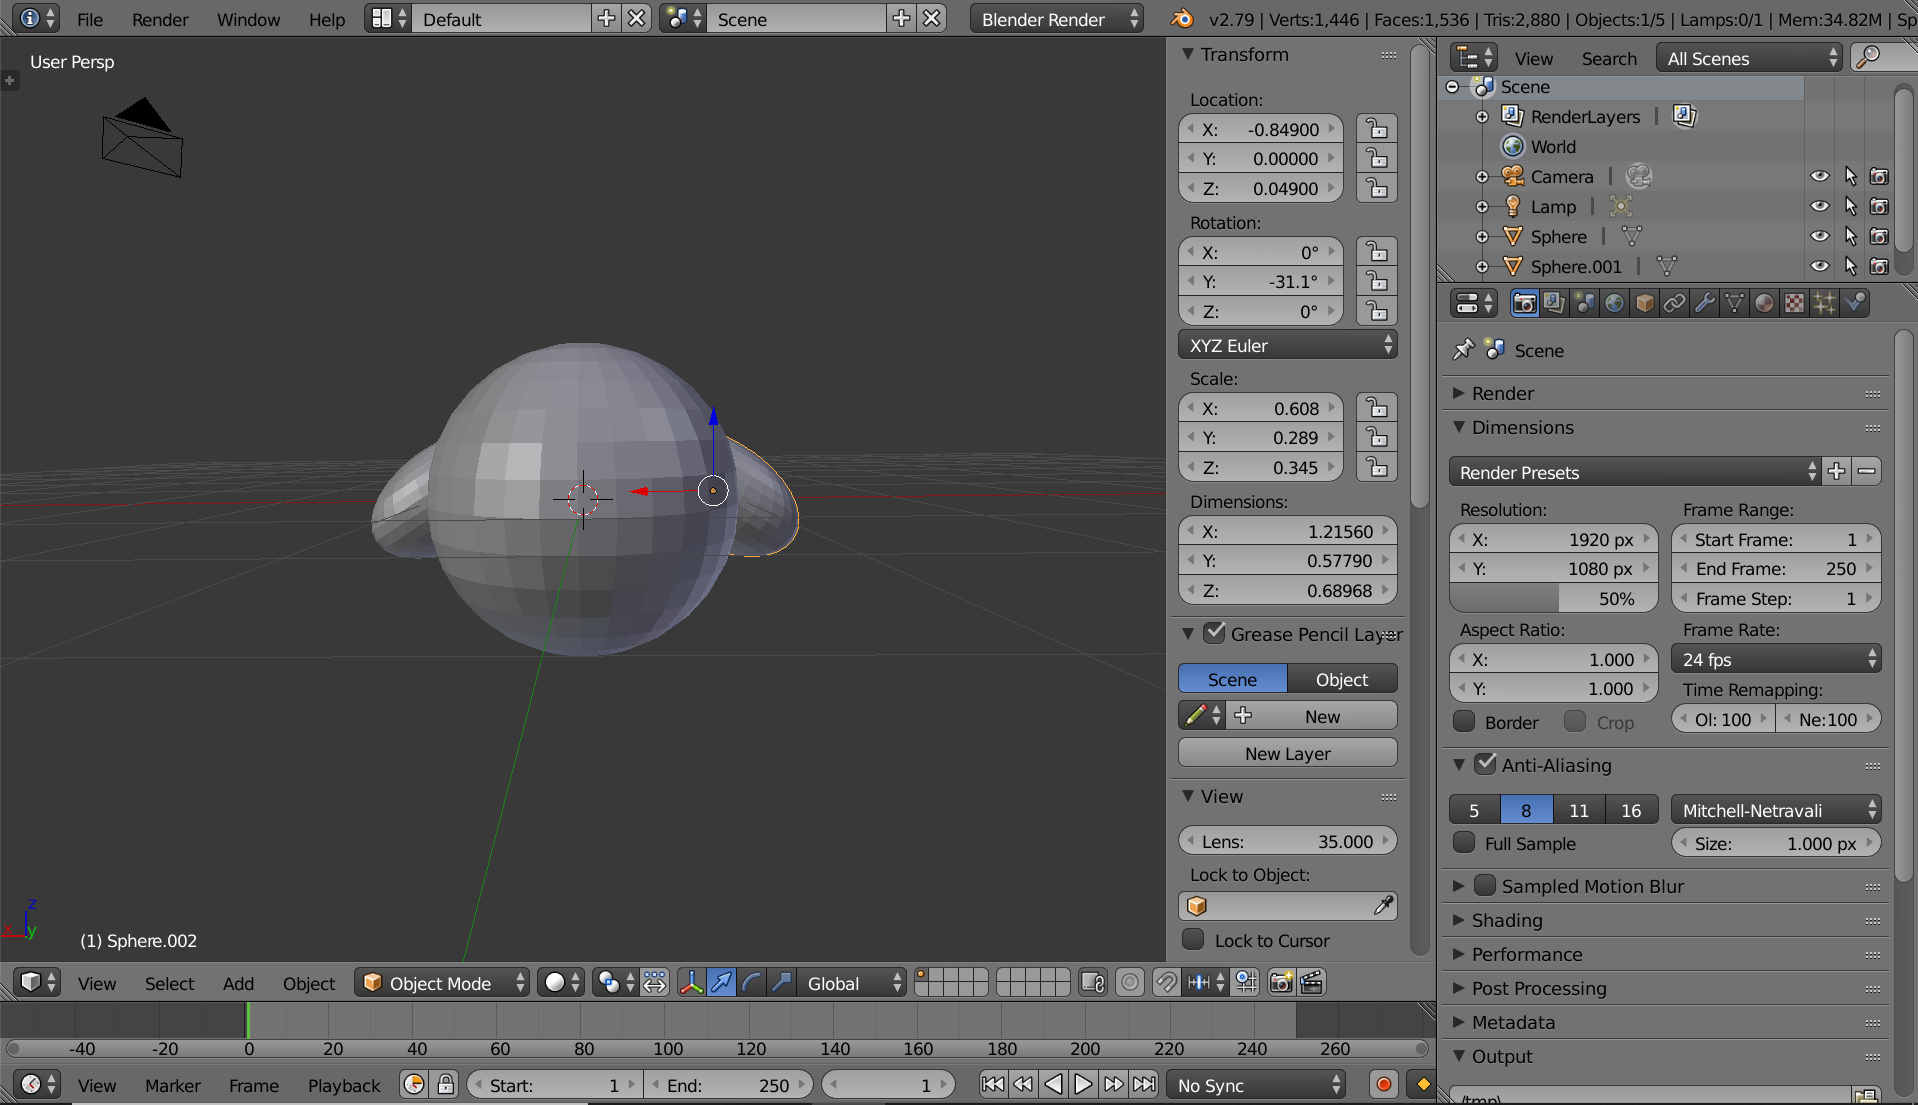The height and width of the screenshot is (1105, 1918).
Task: Toggle renderability camera for Lamp in outliner
Action: pyautogui.click(x=1880, y=207)
